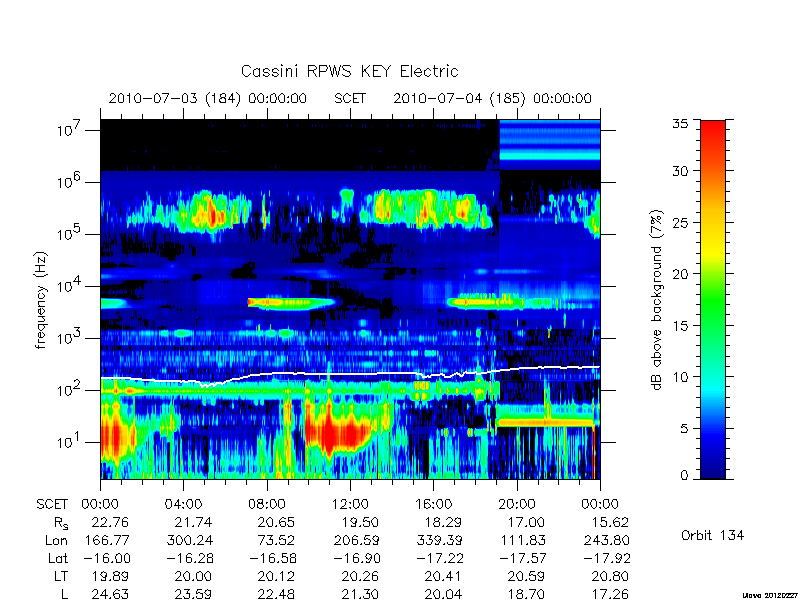The width and height of the screenshot is (800, 600).
Task: Click the 'frequency (Hz)' axis label
Action: (x=41, y=300)
